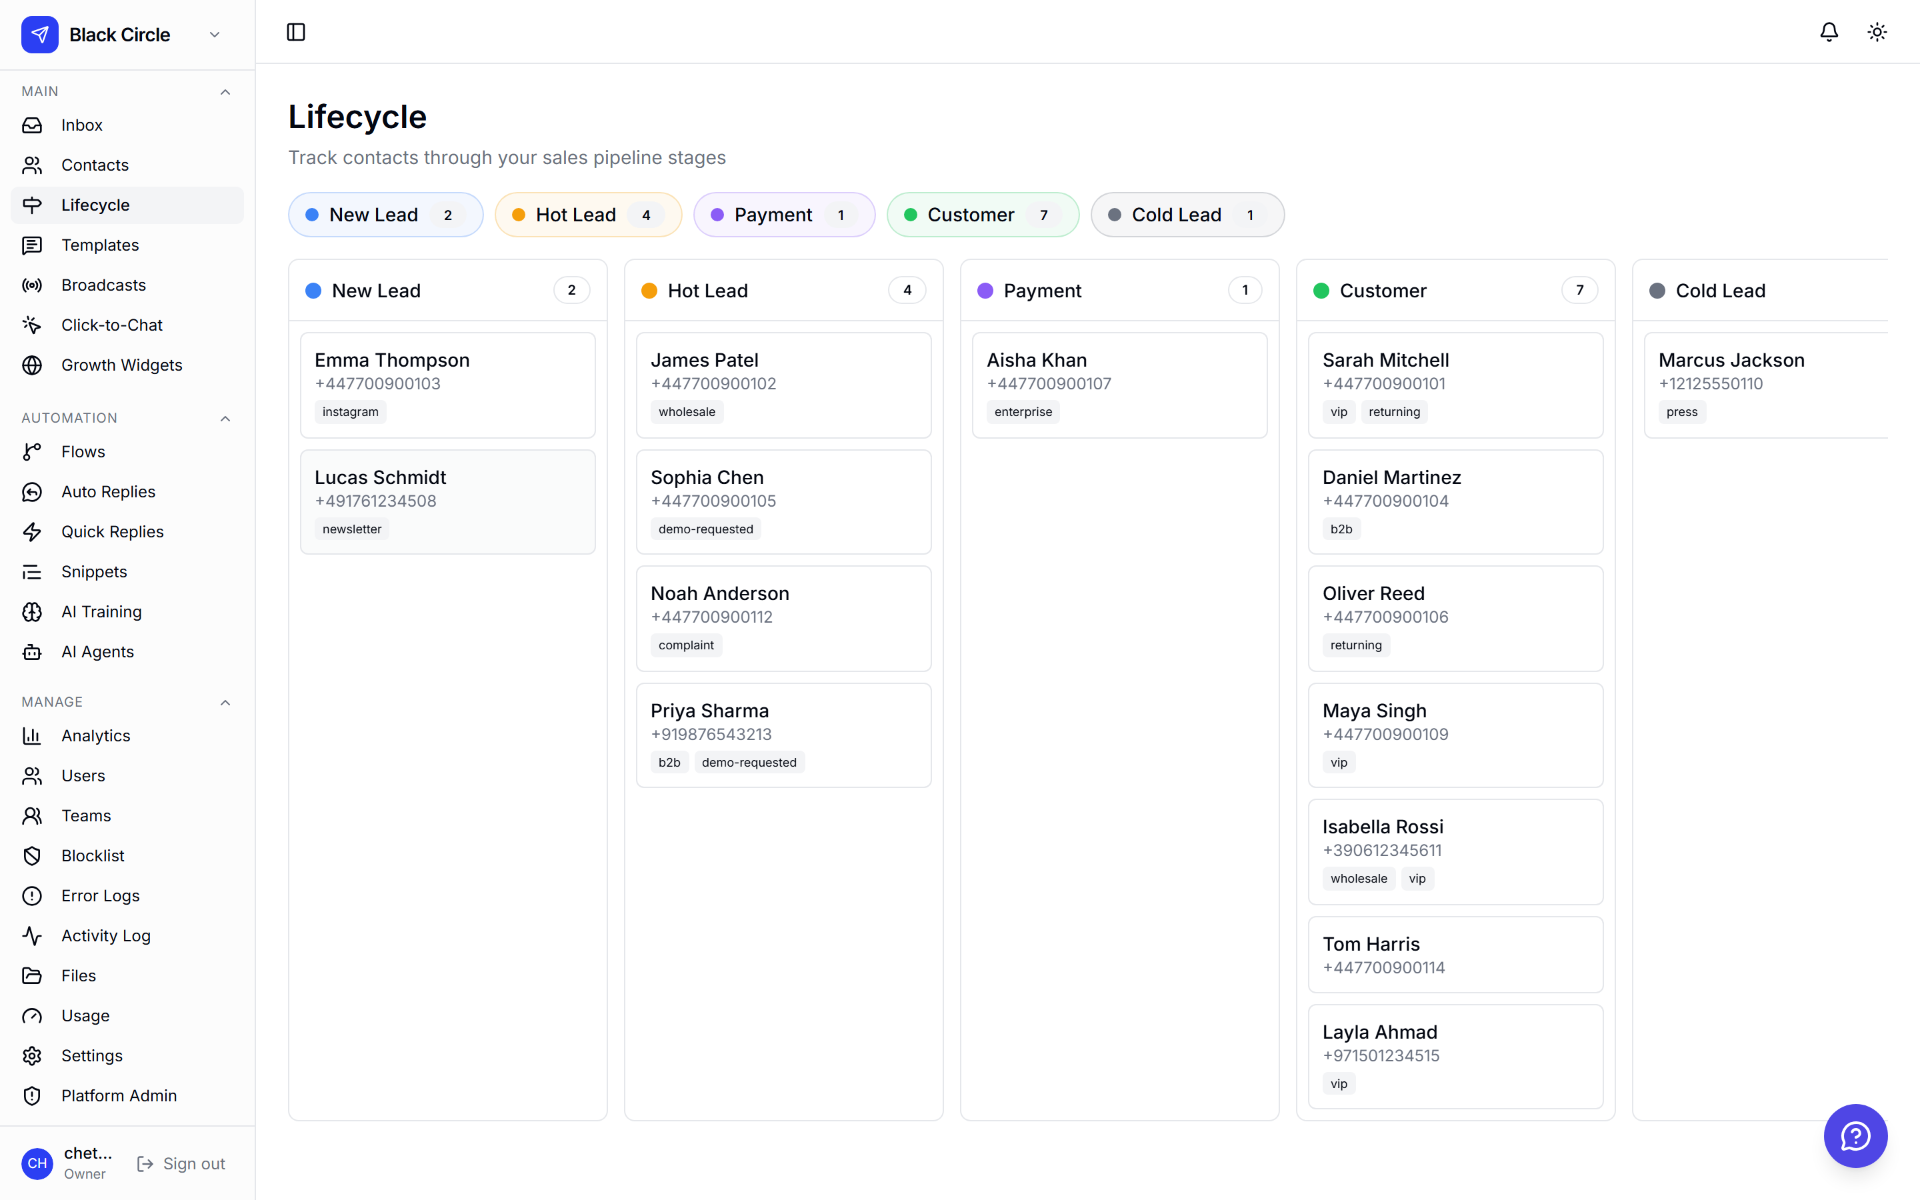Switch theme with the sun icon
The height and width of the screenshot is (1200, 1920).
tap(1877, 32)
